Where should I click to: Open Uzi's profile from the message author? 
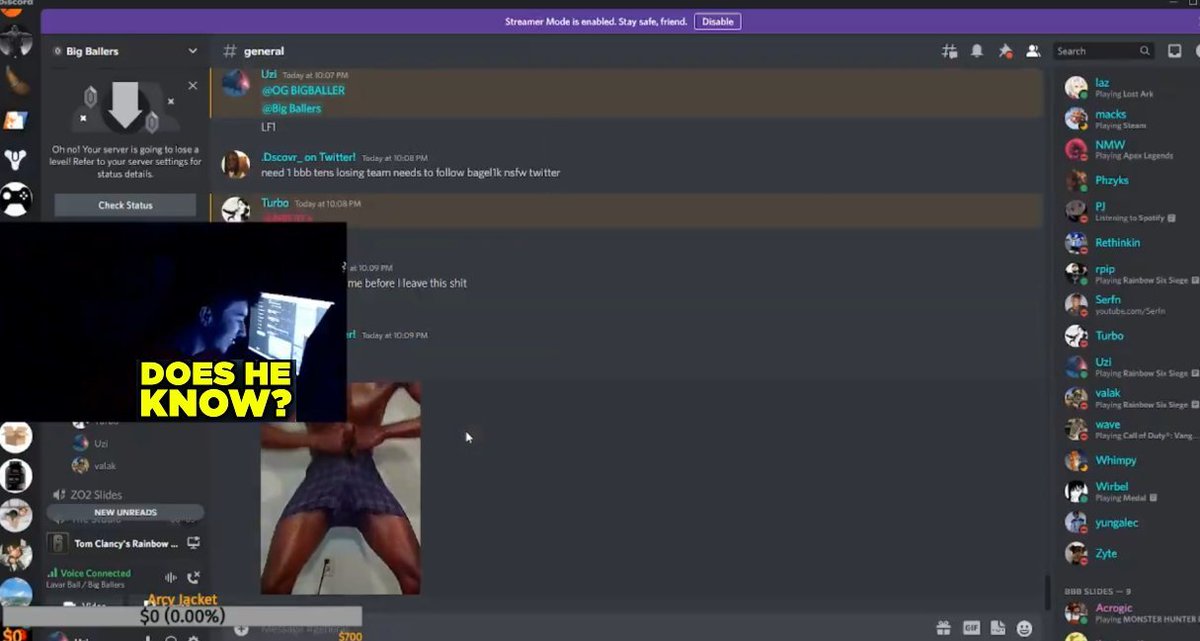tap(269, 74)
